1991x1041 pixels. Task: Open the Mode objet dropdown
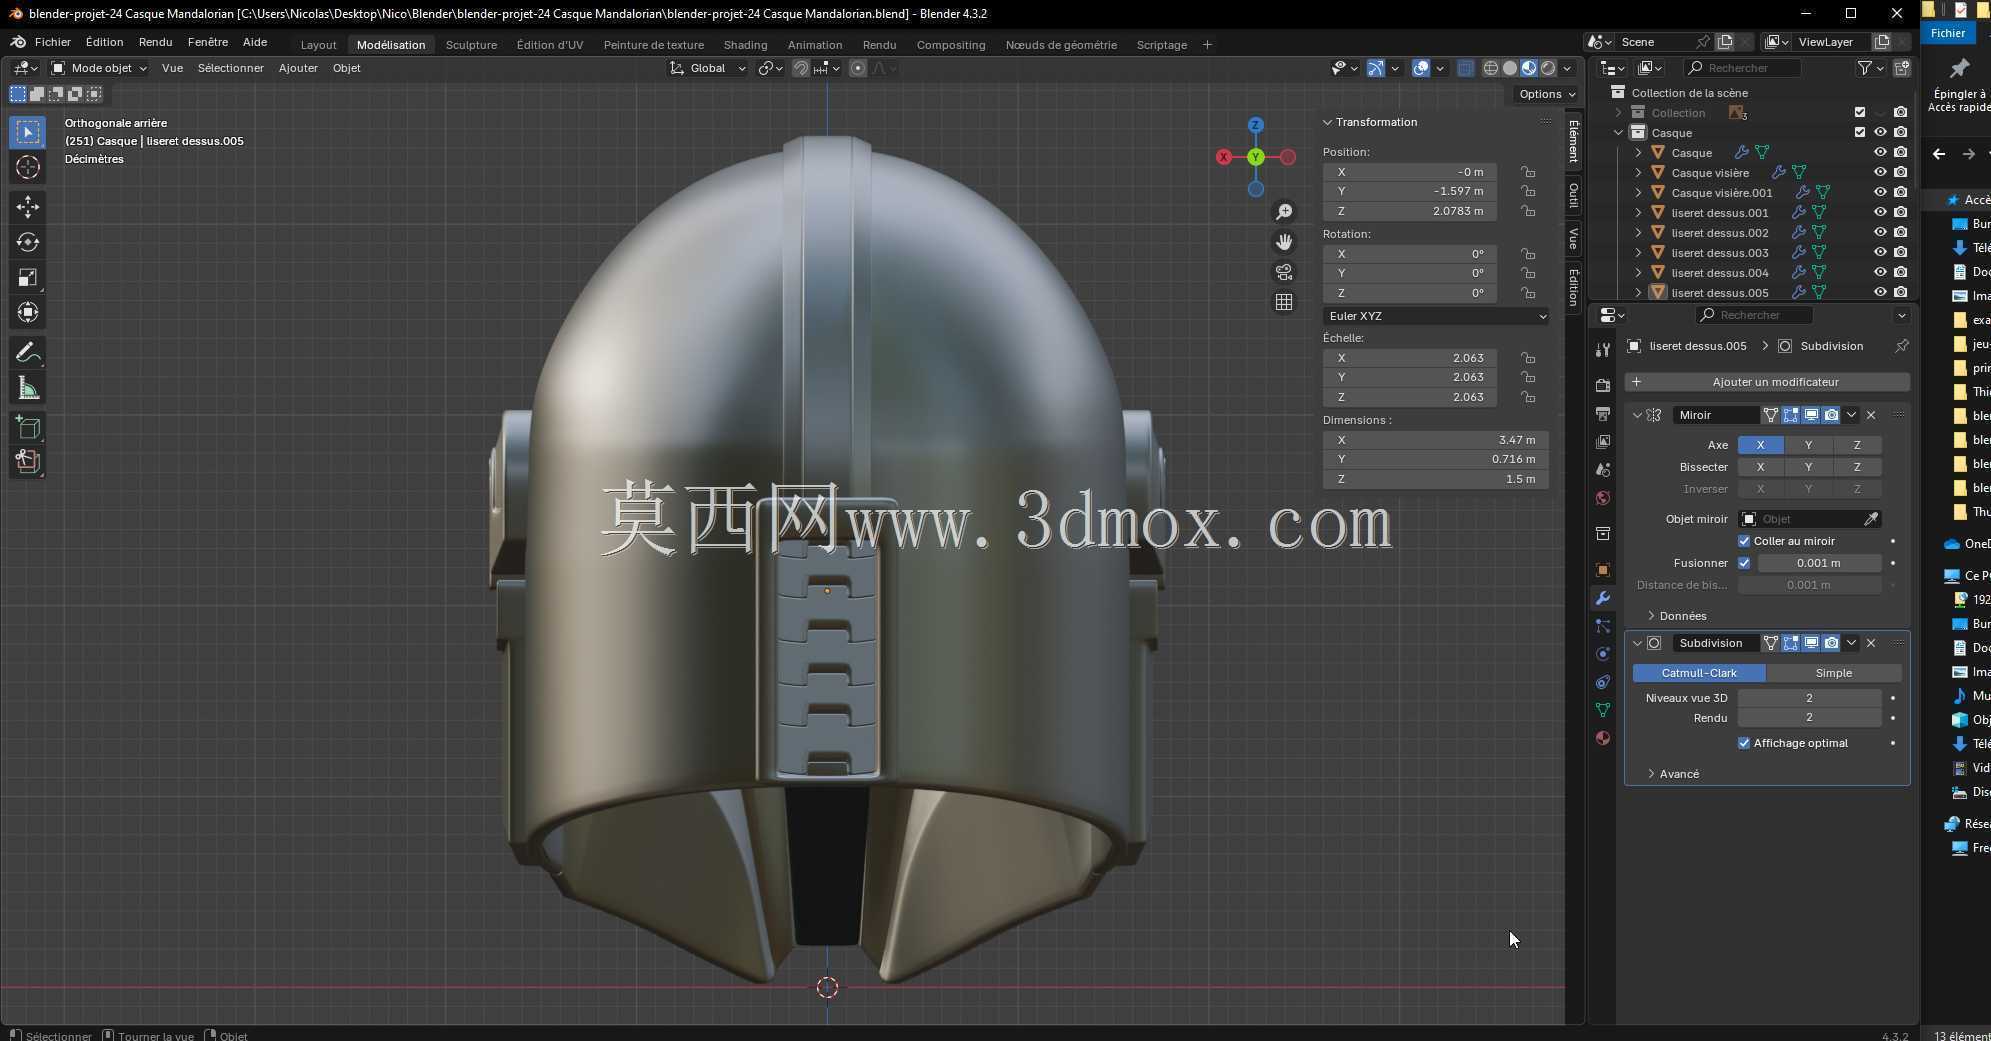pos(99,68)
